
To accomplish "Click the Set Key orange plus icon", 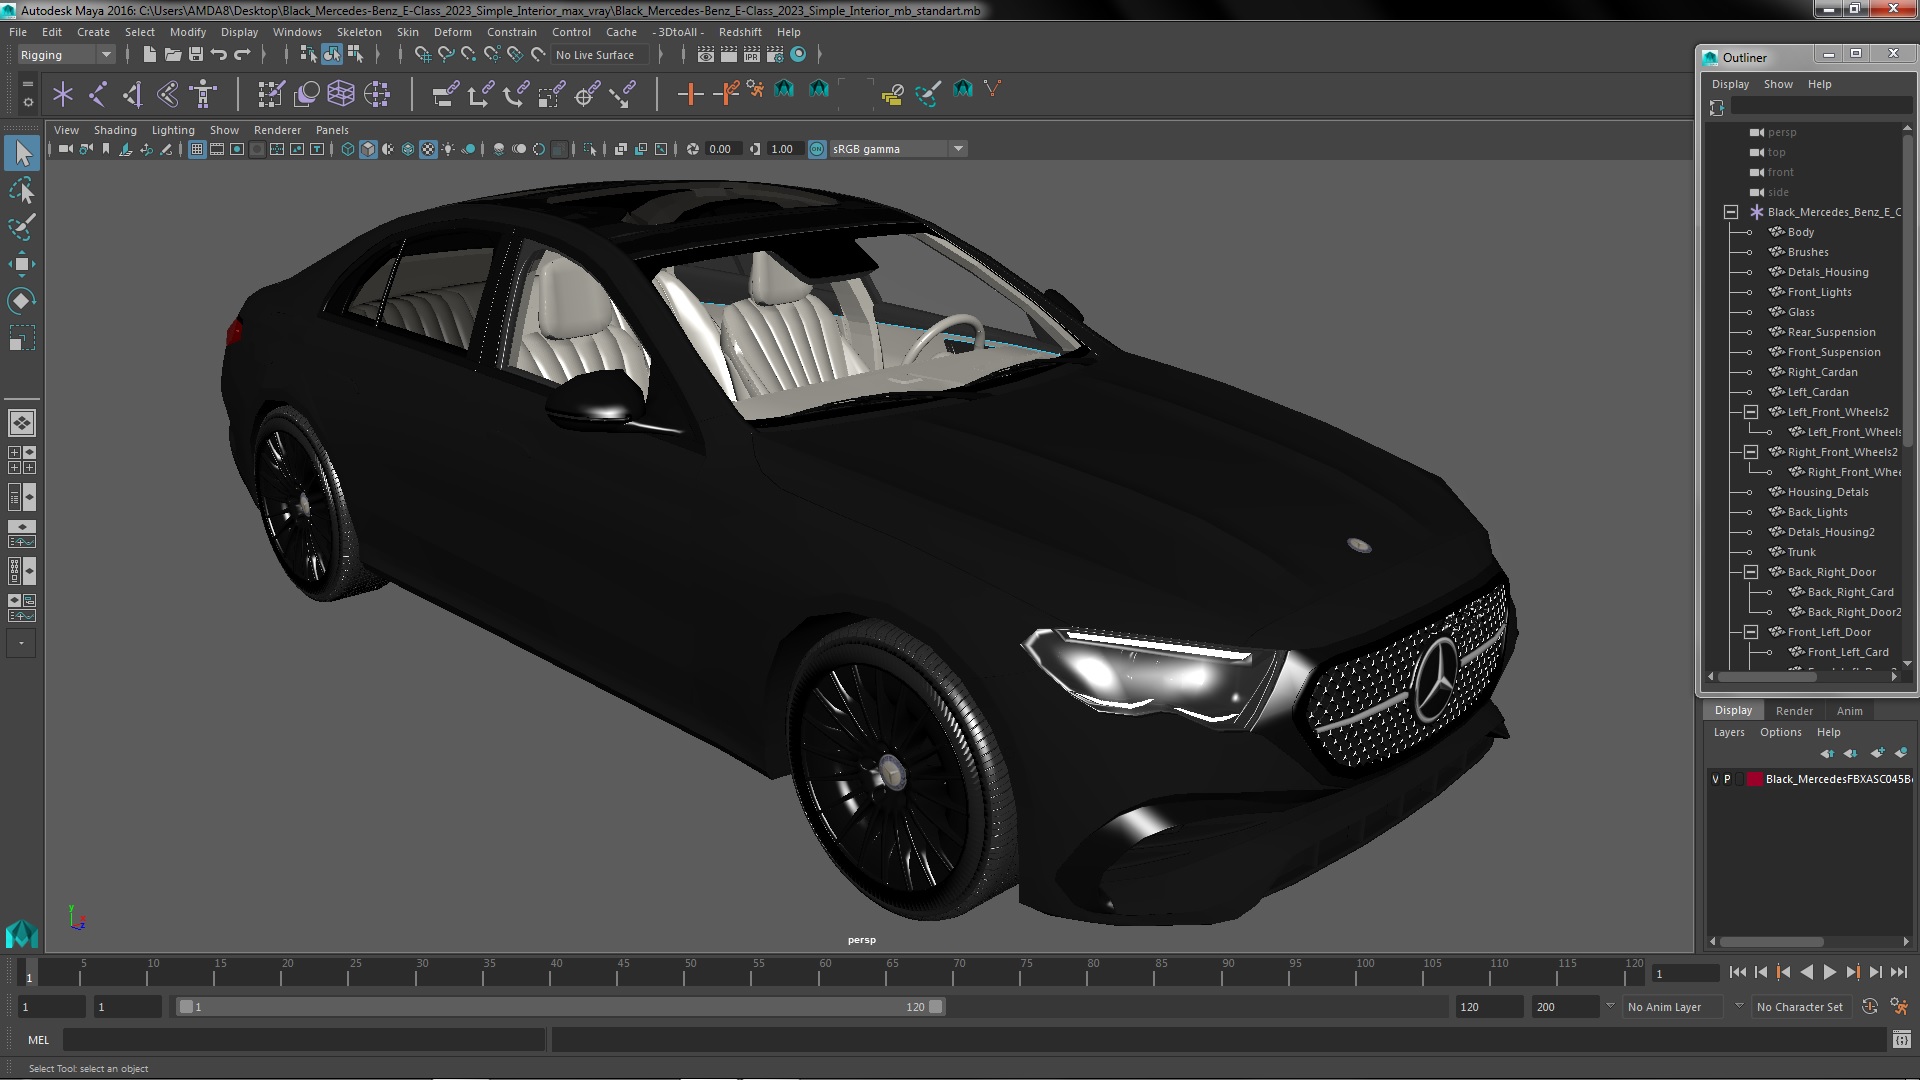I will coord(690,94).
